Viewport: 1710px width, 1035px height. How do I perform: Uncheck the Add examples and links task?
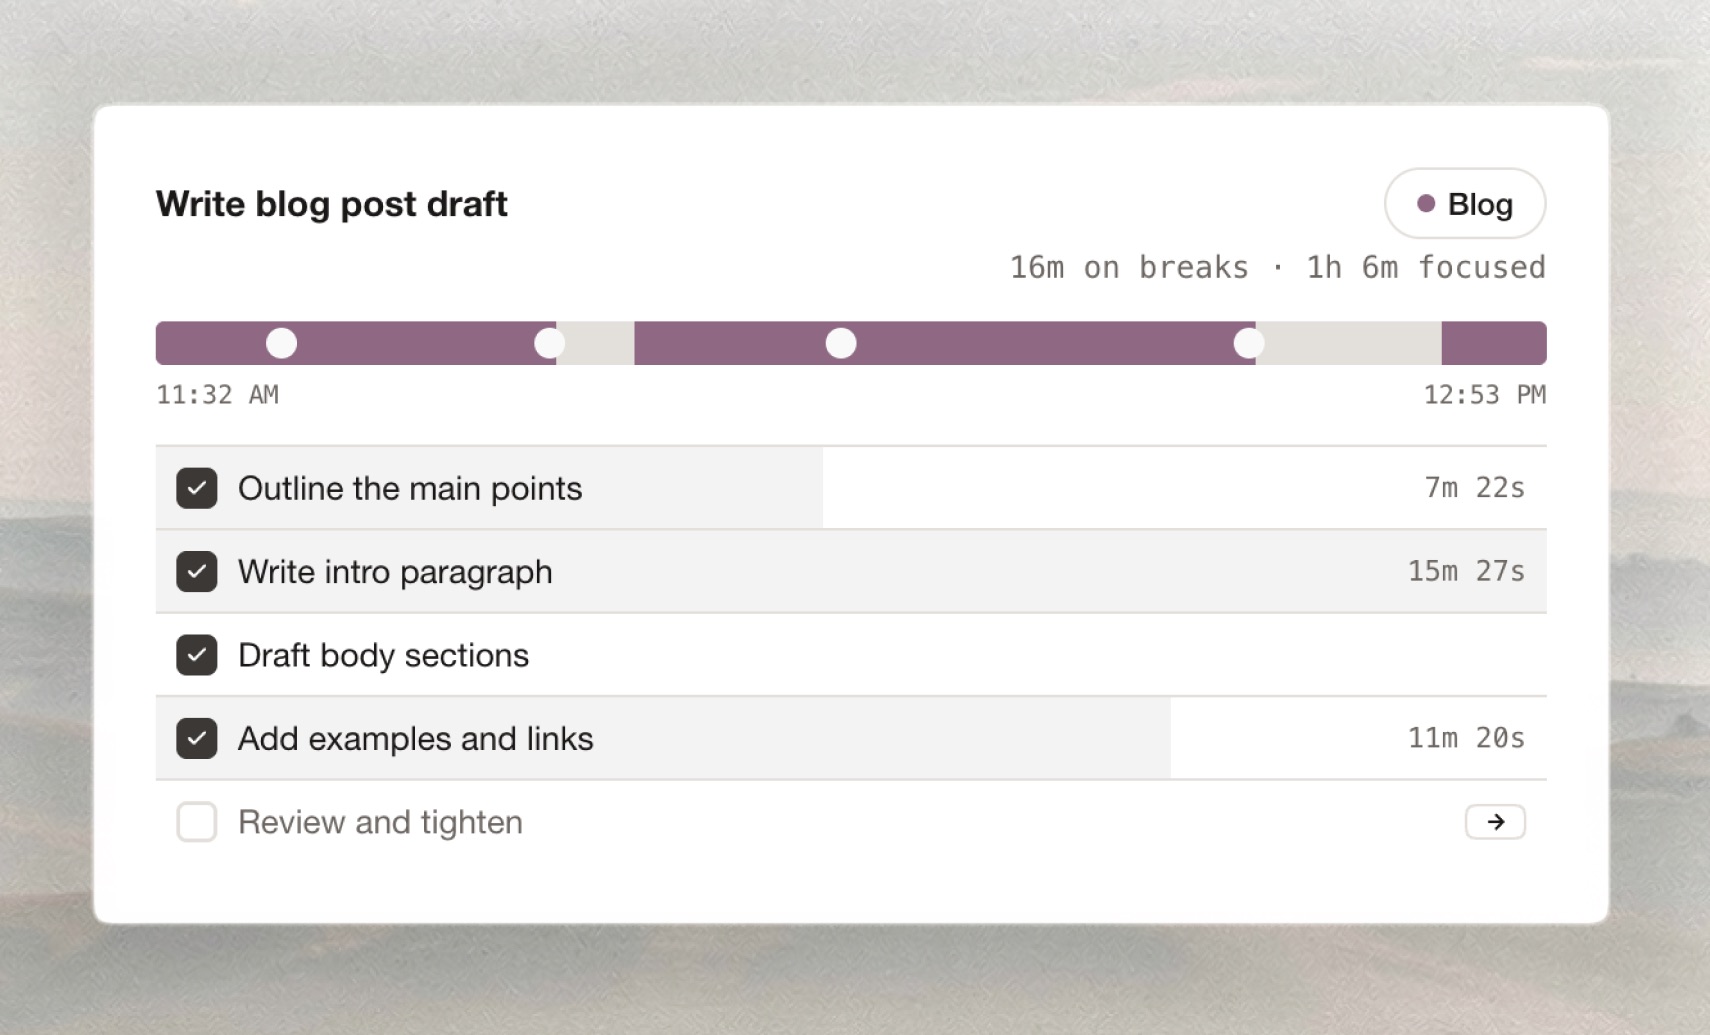[x=197, y=738]
